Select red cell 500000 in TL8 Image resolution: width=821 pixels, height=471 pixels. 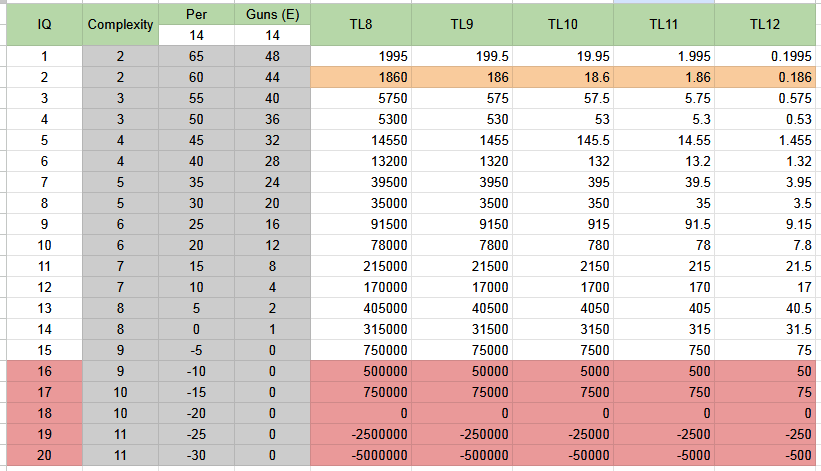(361, 371)
